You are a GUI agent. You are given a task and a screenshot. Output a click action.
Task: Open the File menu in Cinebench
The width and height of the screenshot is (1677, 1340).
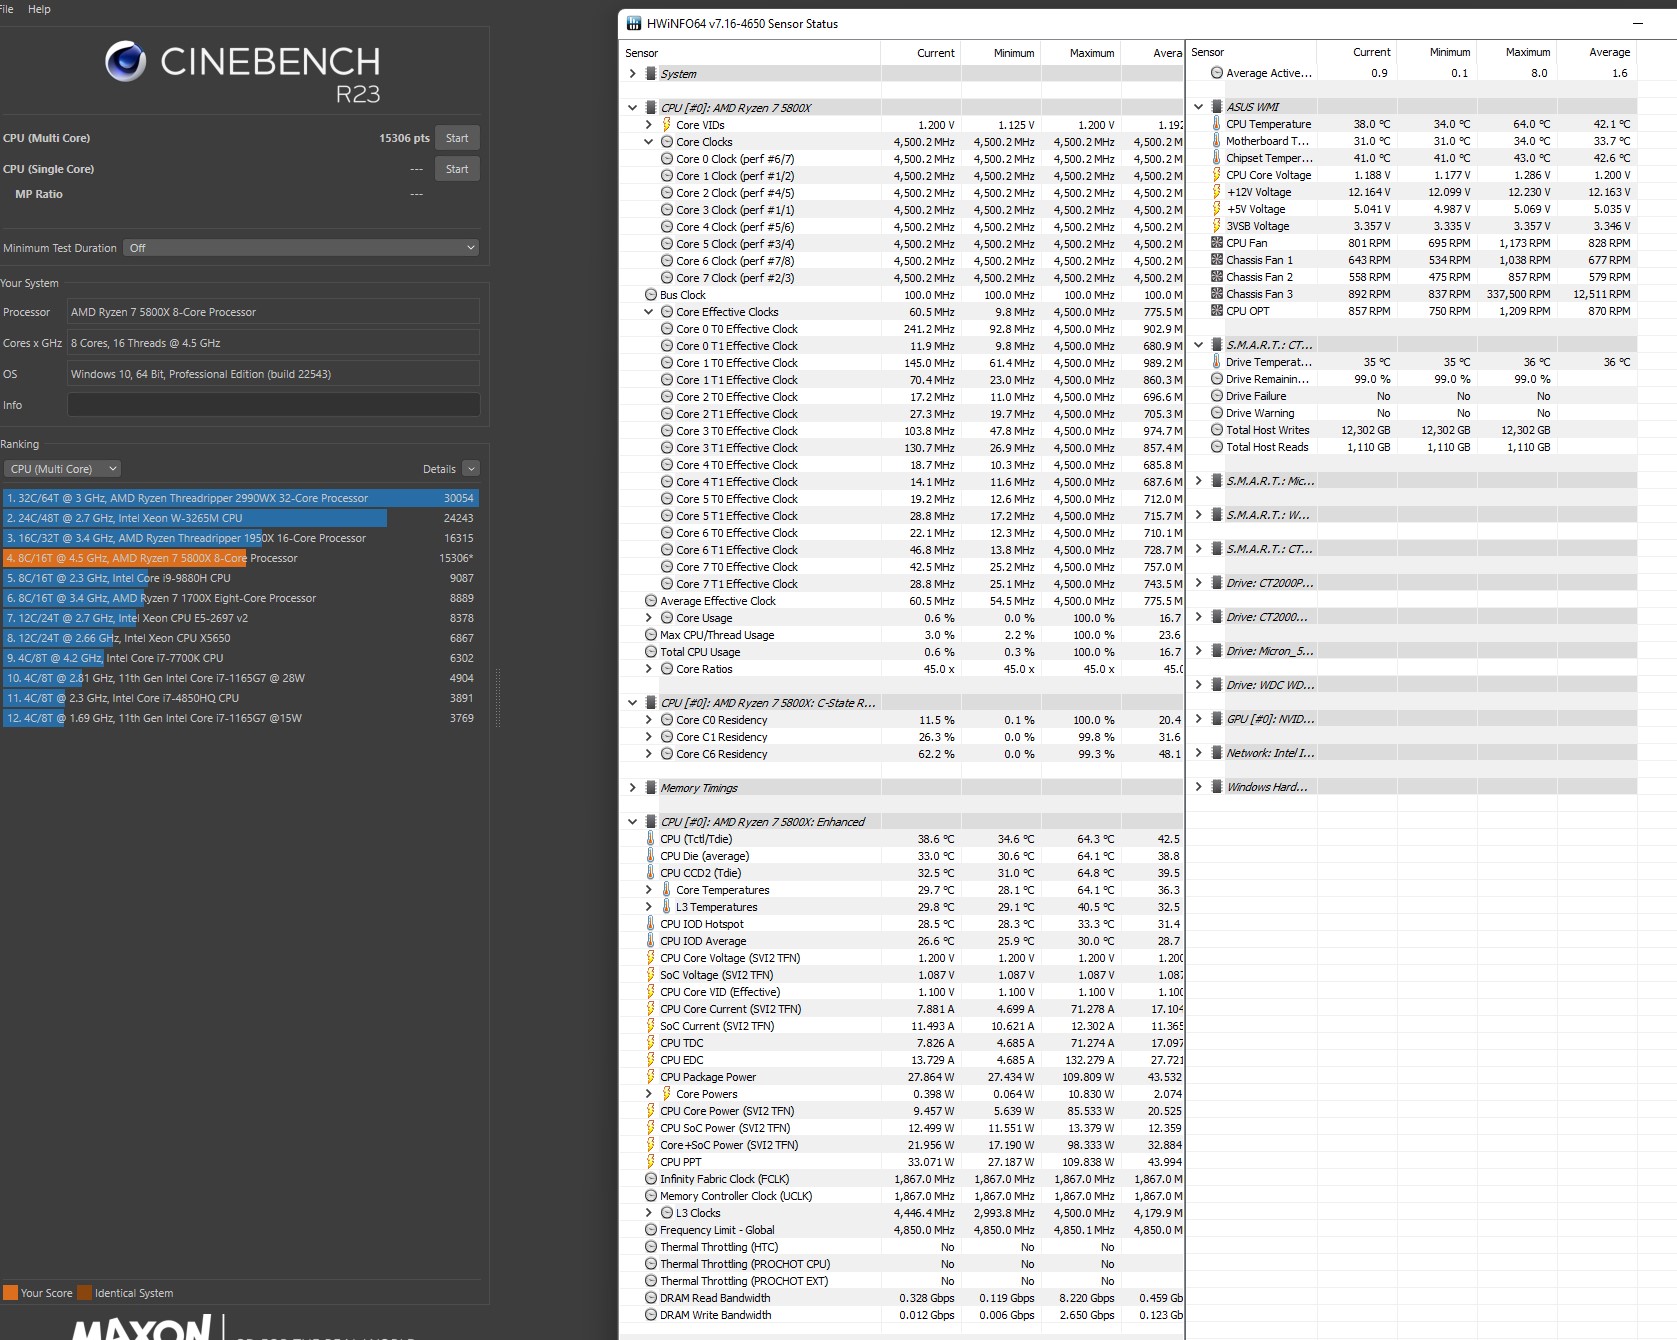(x=6, y=9)
